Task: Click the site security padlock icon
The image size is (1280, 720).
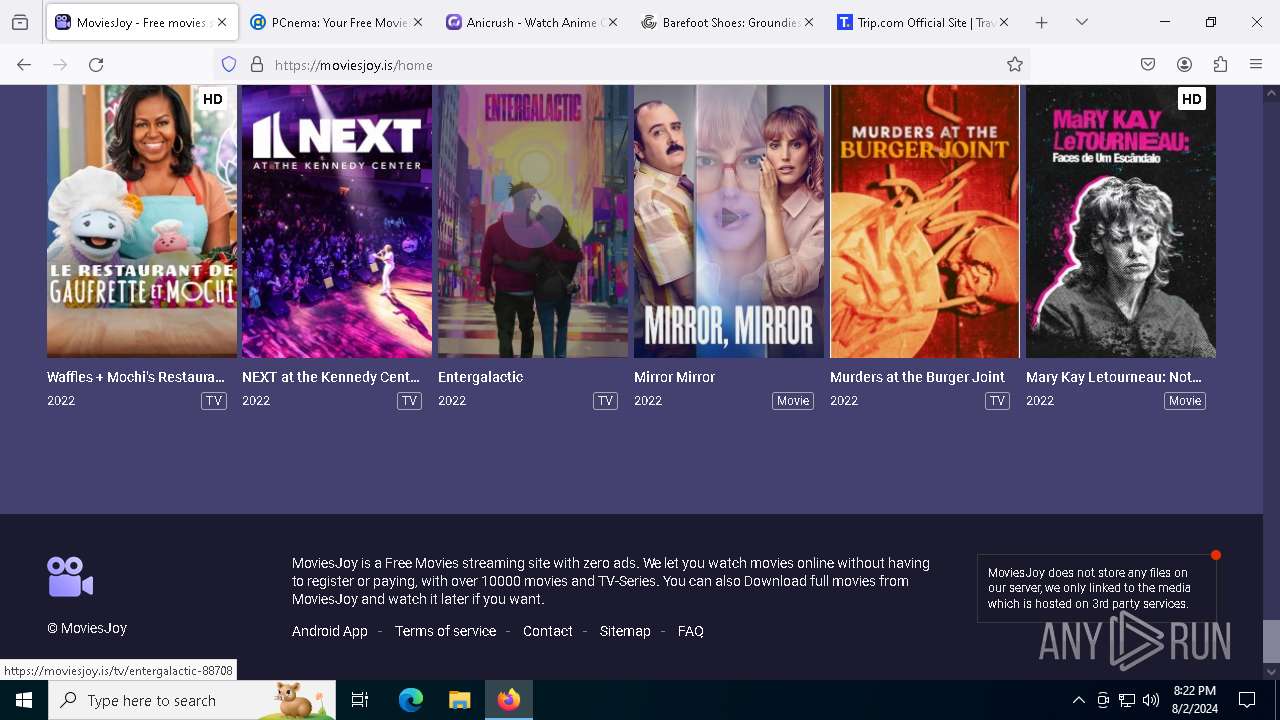Action: pyautogui.click(x=257, y=65)
